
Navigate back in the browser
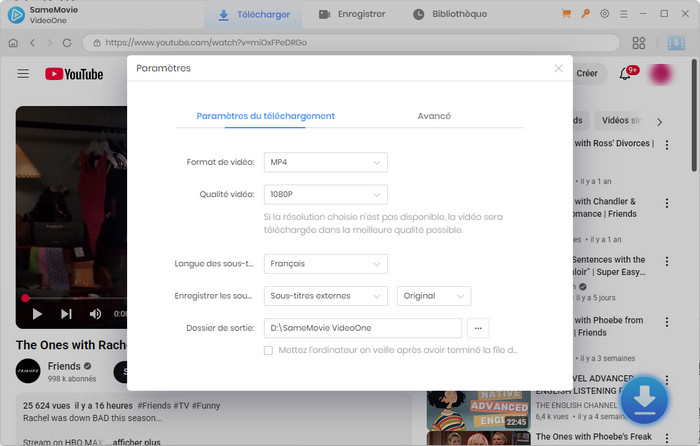pyautogui.click(x=33, y=43)
